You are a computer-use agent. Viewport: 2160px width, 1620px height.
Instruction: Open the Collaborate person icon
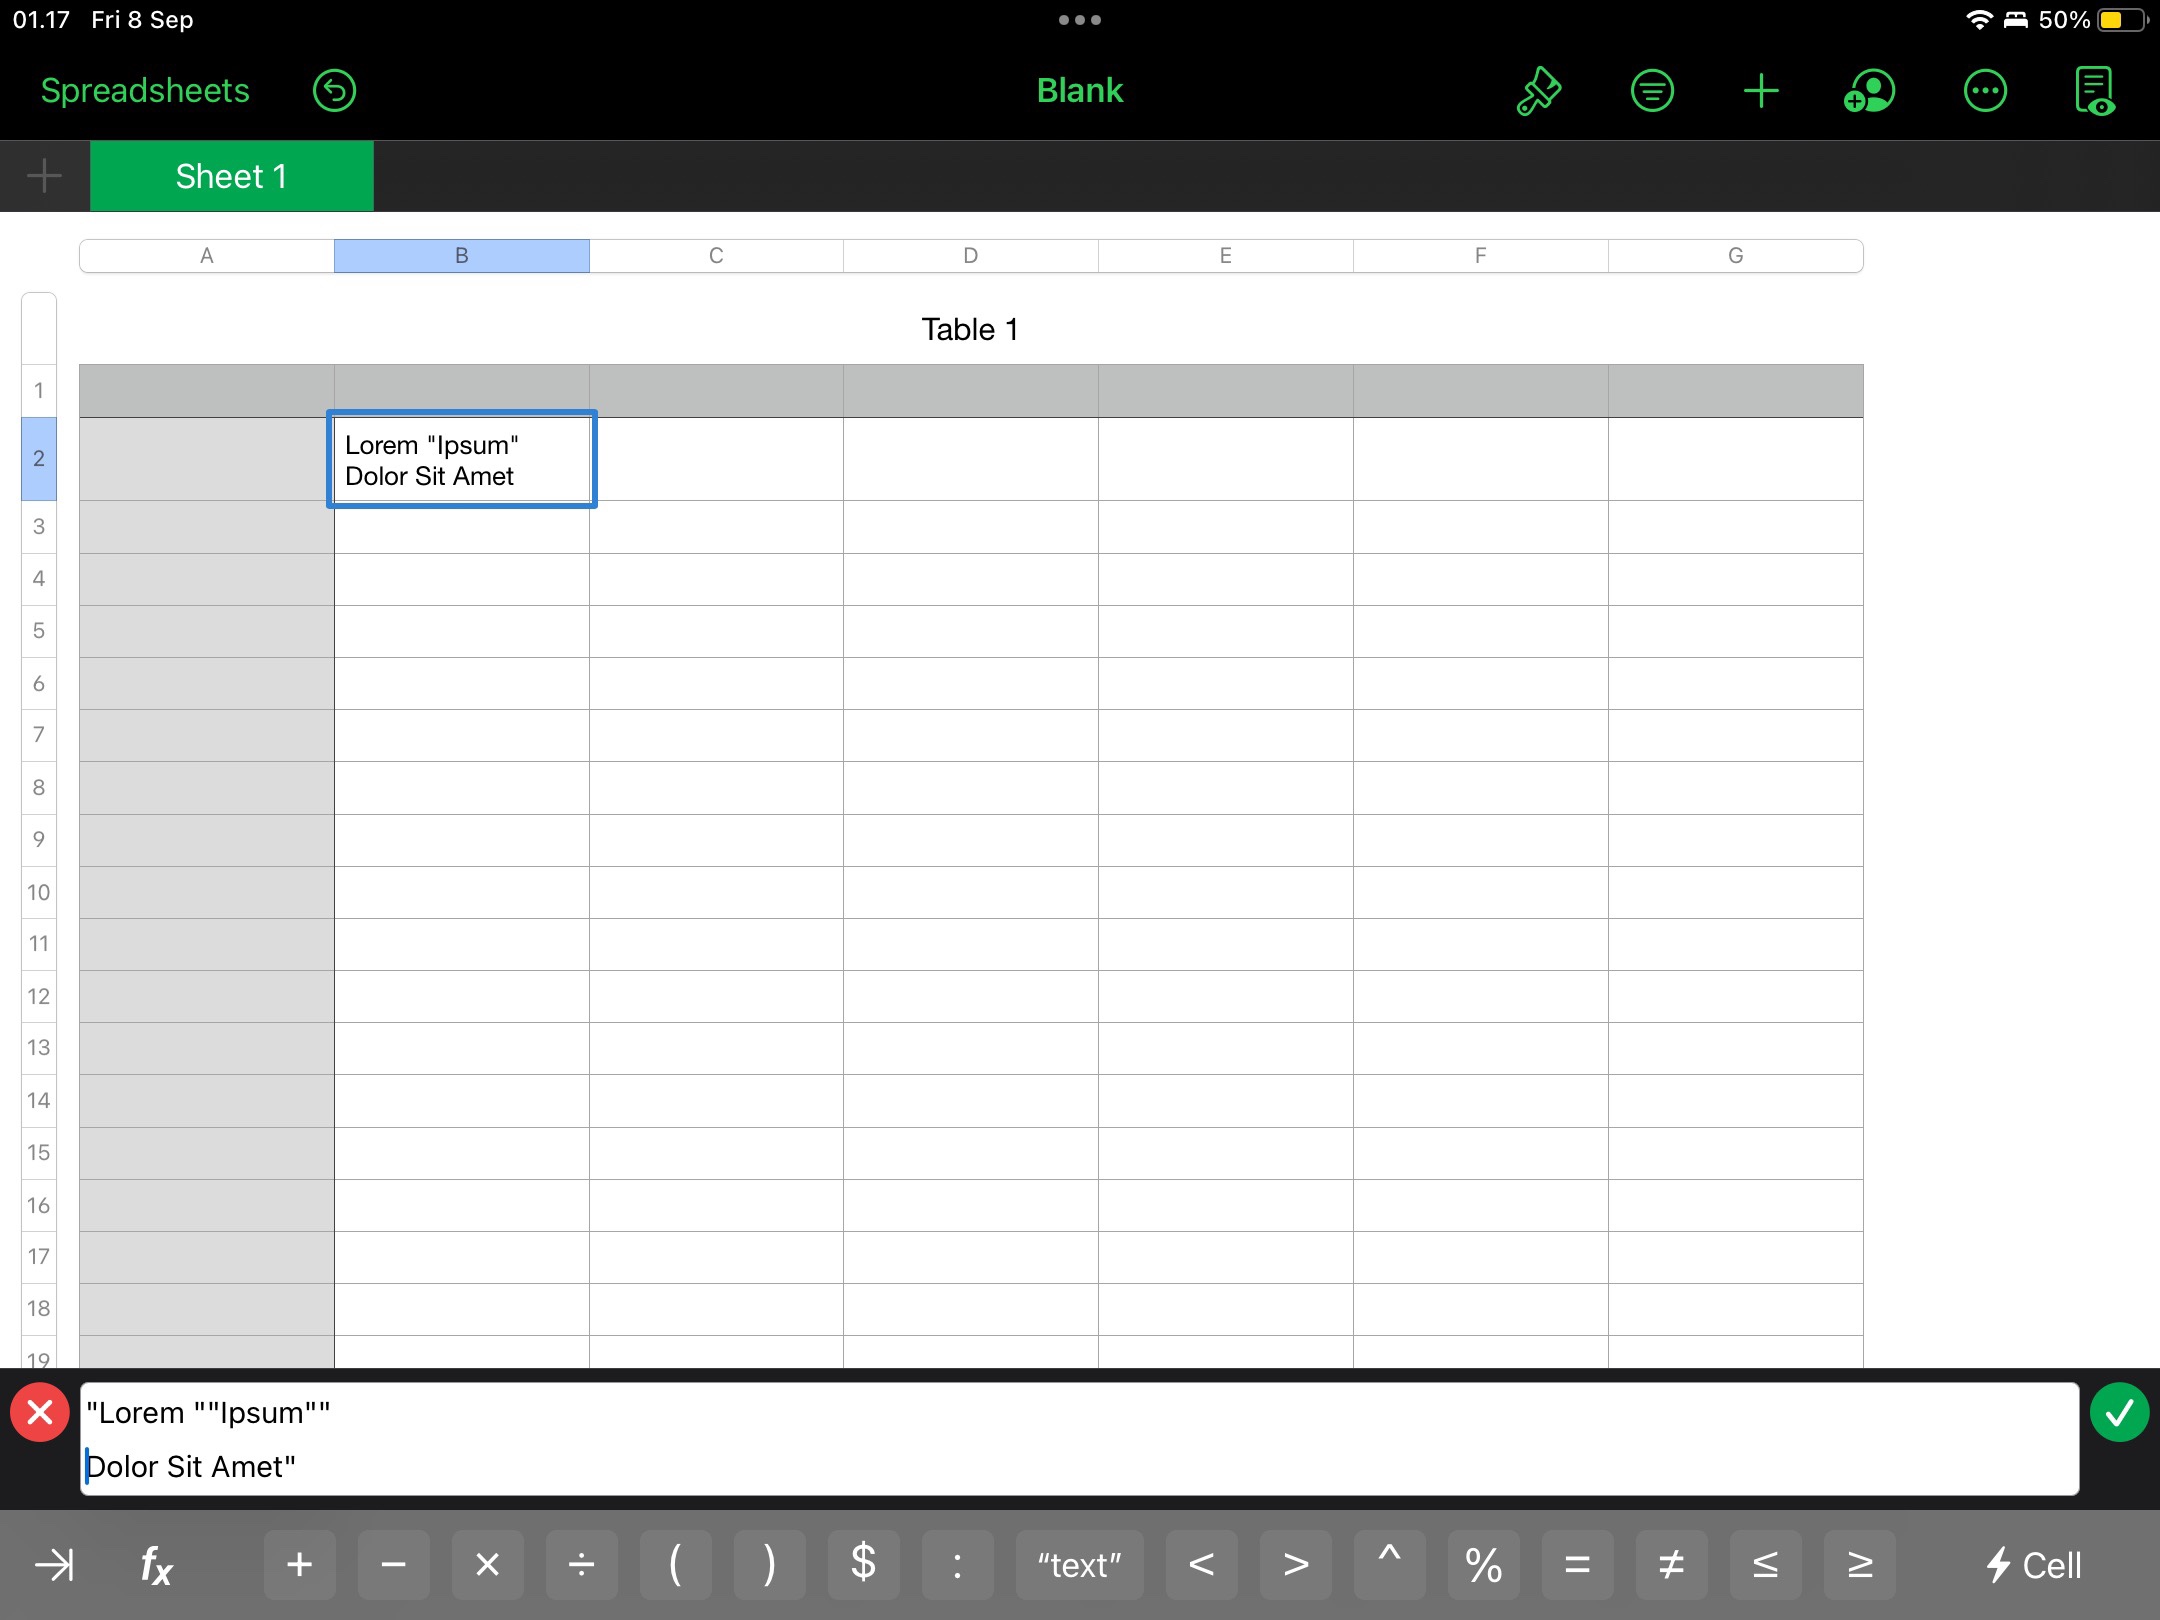(1869, 91)
